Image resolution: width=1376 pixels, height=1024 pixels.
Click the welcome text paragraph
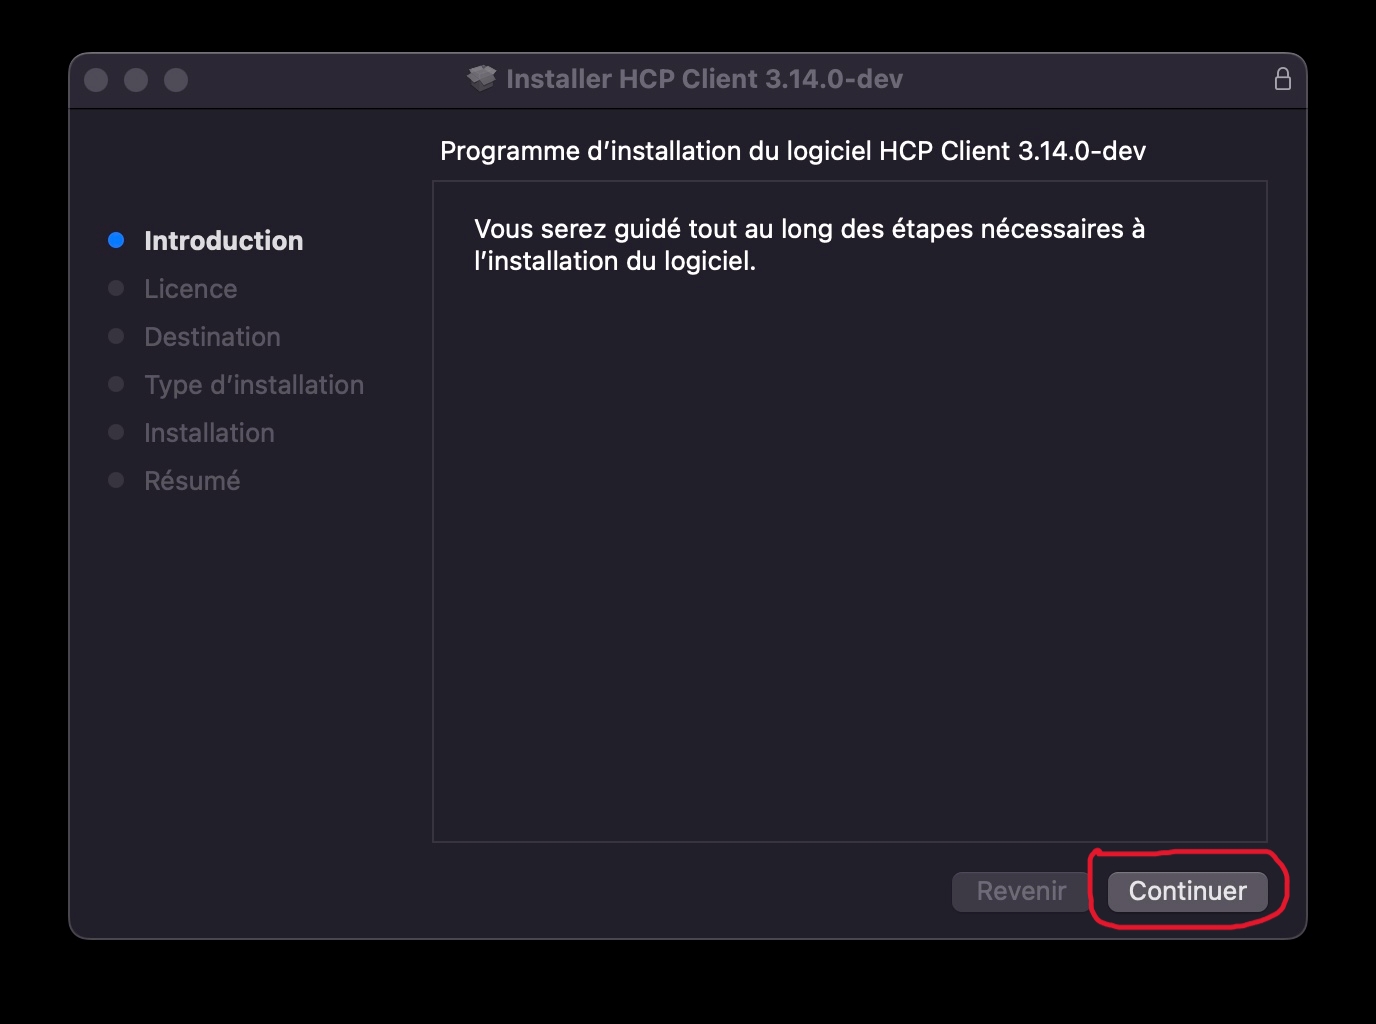[809, 245]
